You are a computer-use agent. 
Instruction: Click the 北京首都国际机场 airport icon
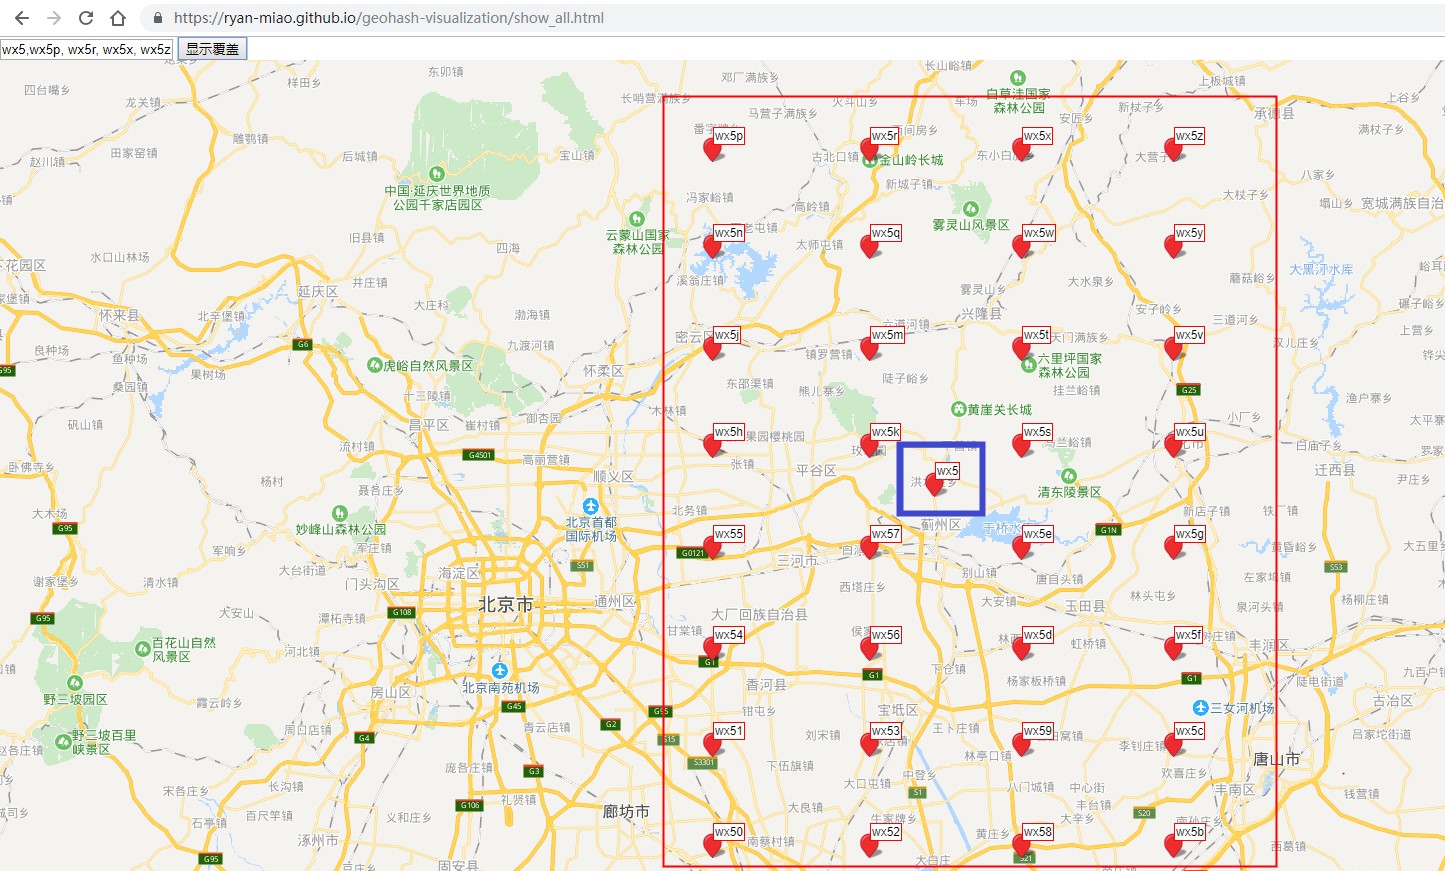point(591,507)
